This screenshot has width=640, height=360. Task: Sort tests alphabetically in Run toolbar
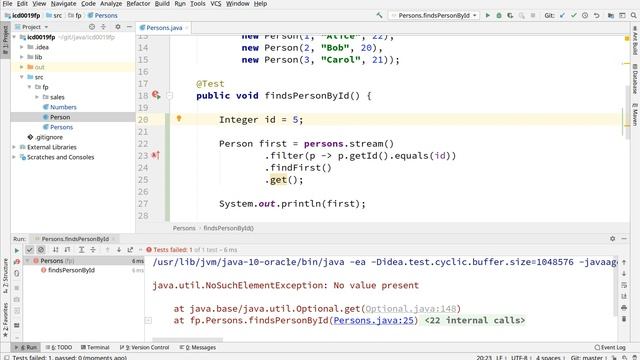click(x=56, y=249)
